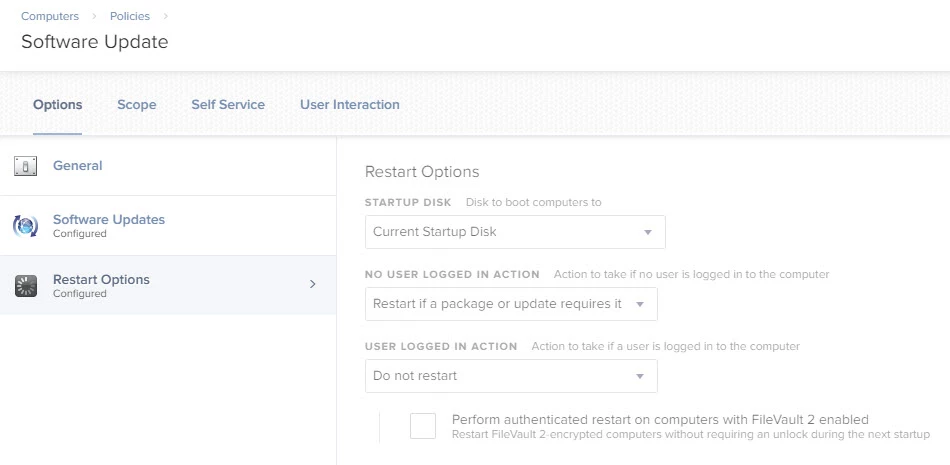Open the Startup Disk dropdown
This screenshot has height=465, width=950.
click(515, 232)
